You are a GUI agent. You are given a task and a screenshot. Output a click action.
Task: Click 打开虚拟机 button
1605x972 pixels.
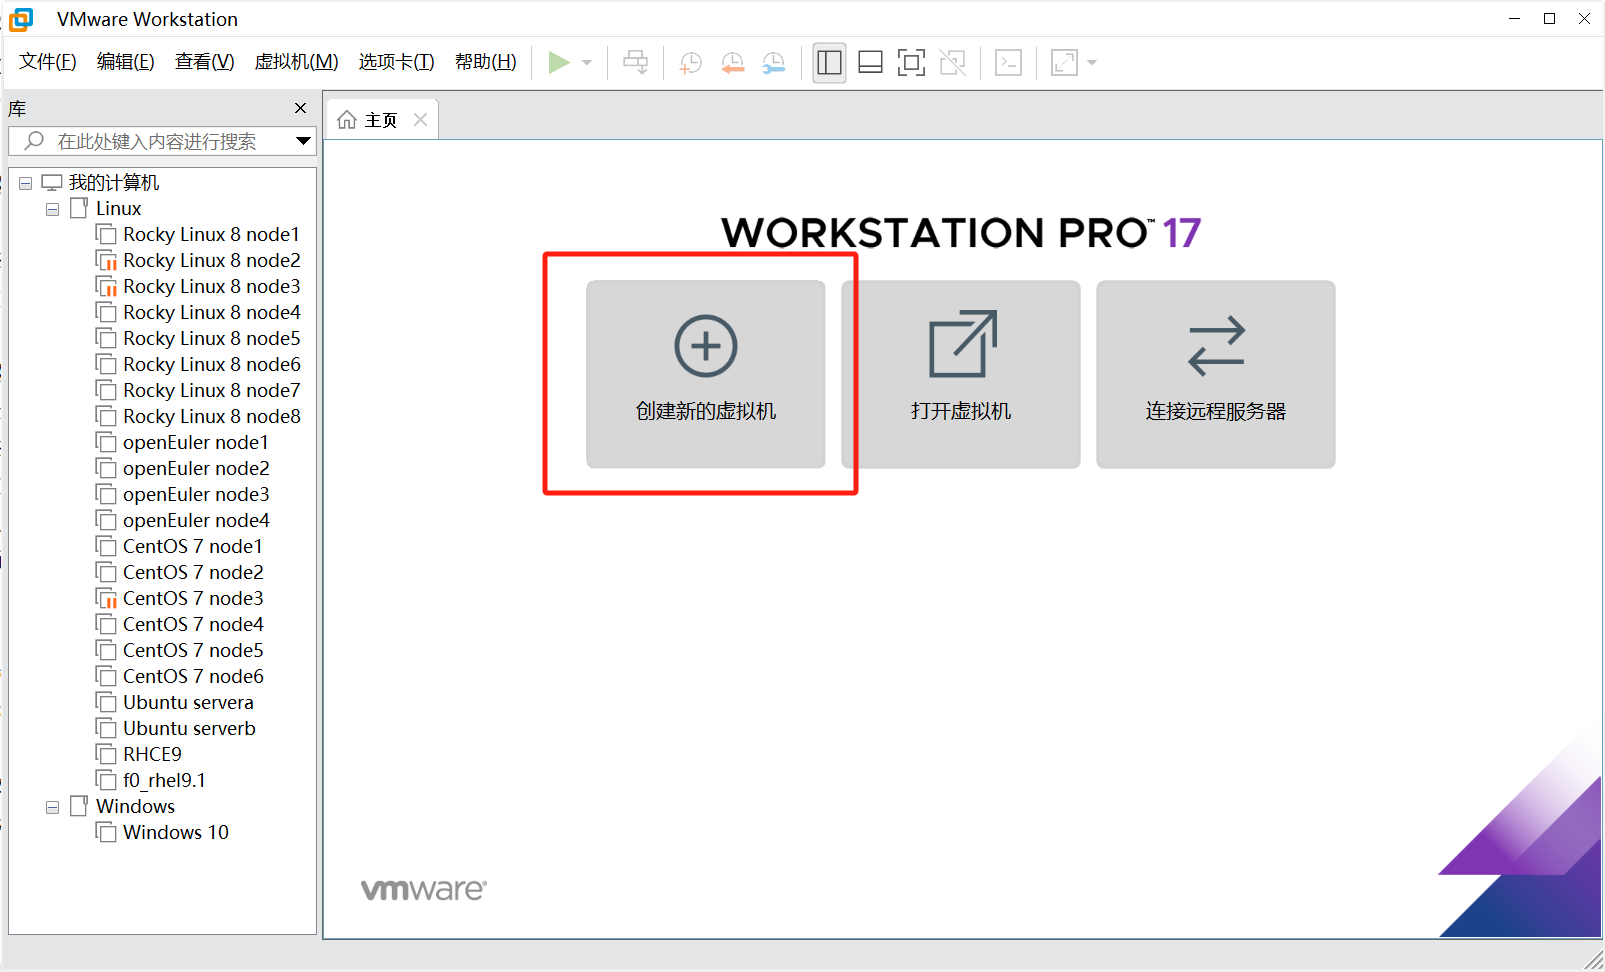click(961, 374)
